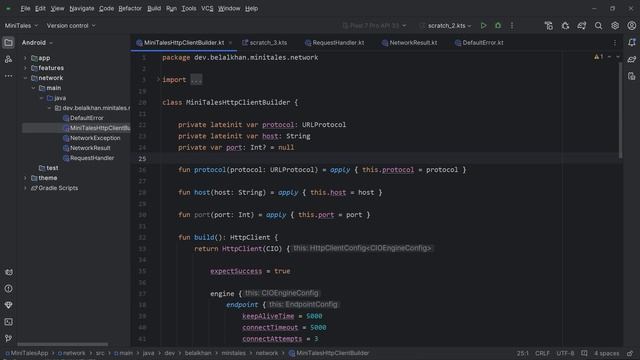Open the Navigate menu

click(x=82, y=9)
